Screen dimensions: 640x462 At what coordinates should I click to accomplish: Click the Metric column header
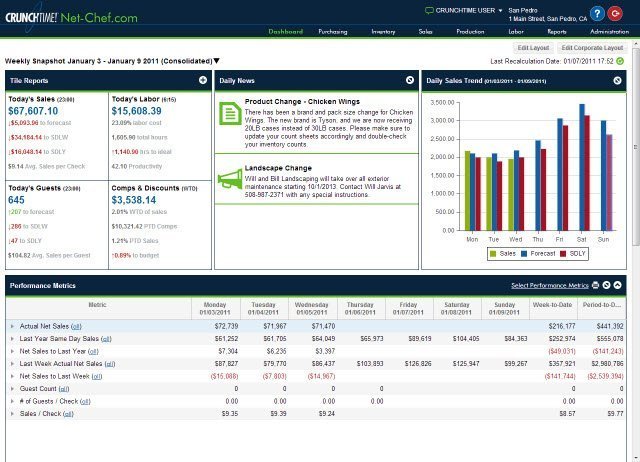[x=98, y=309]
